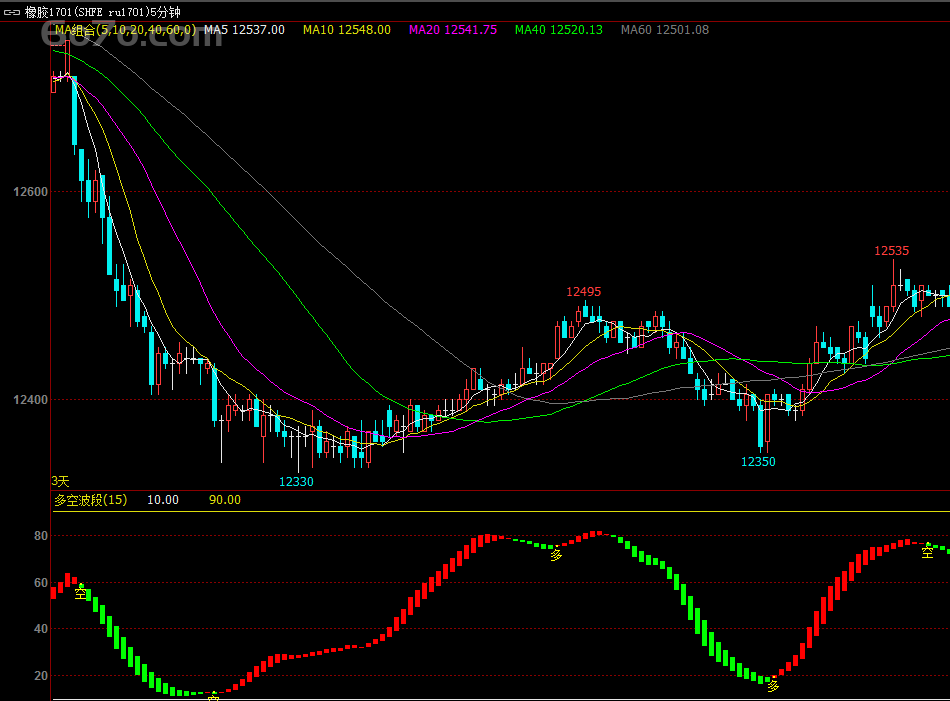Viewport: 950px width, 701px height.
Task: Select the 多空波段(15) indicator name
Action: point(91,500)
